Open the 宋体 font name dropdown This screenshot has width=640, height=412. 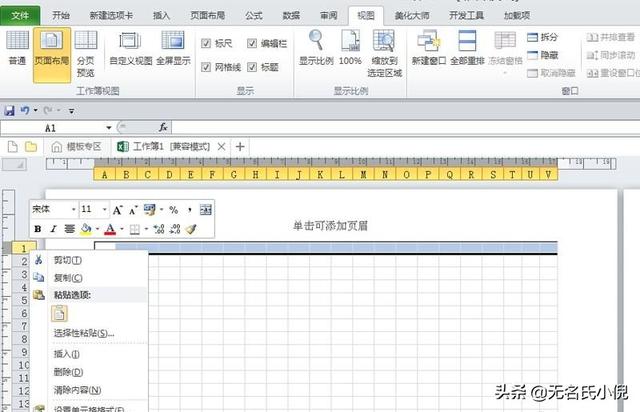click(73, 210)
